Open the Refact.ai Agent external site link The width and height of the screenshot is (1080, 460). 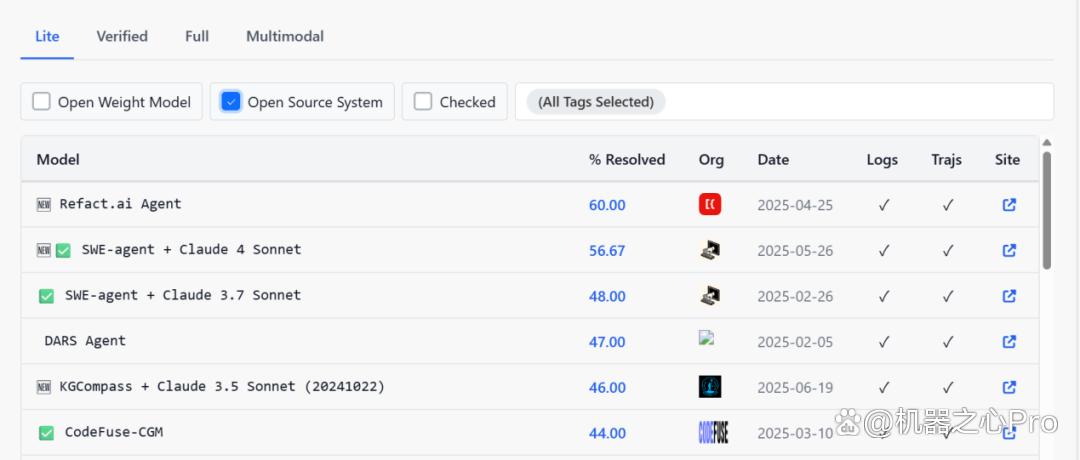[1009, 205]
